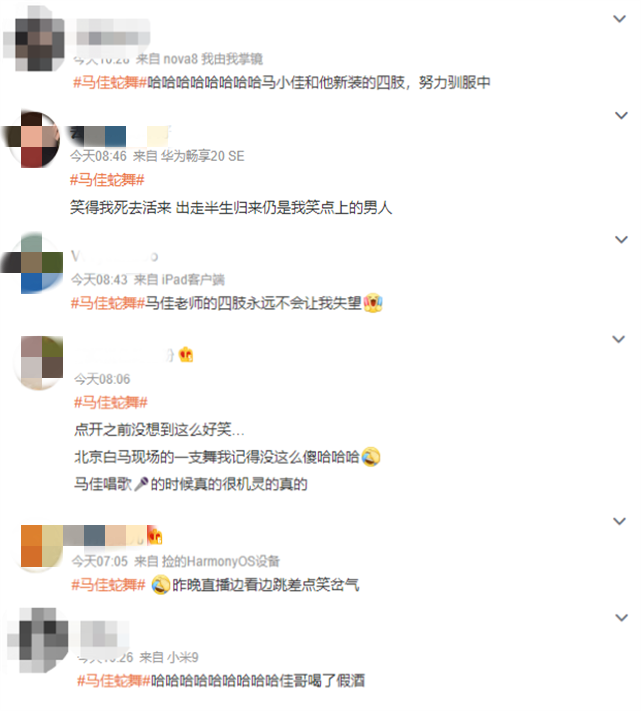The image size is (641, 711).
Task: Open #马佳蛇舞# hashtag in the 小米9 post
Action: 113,681
